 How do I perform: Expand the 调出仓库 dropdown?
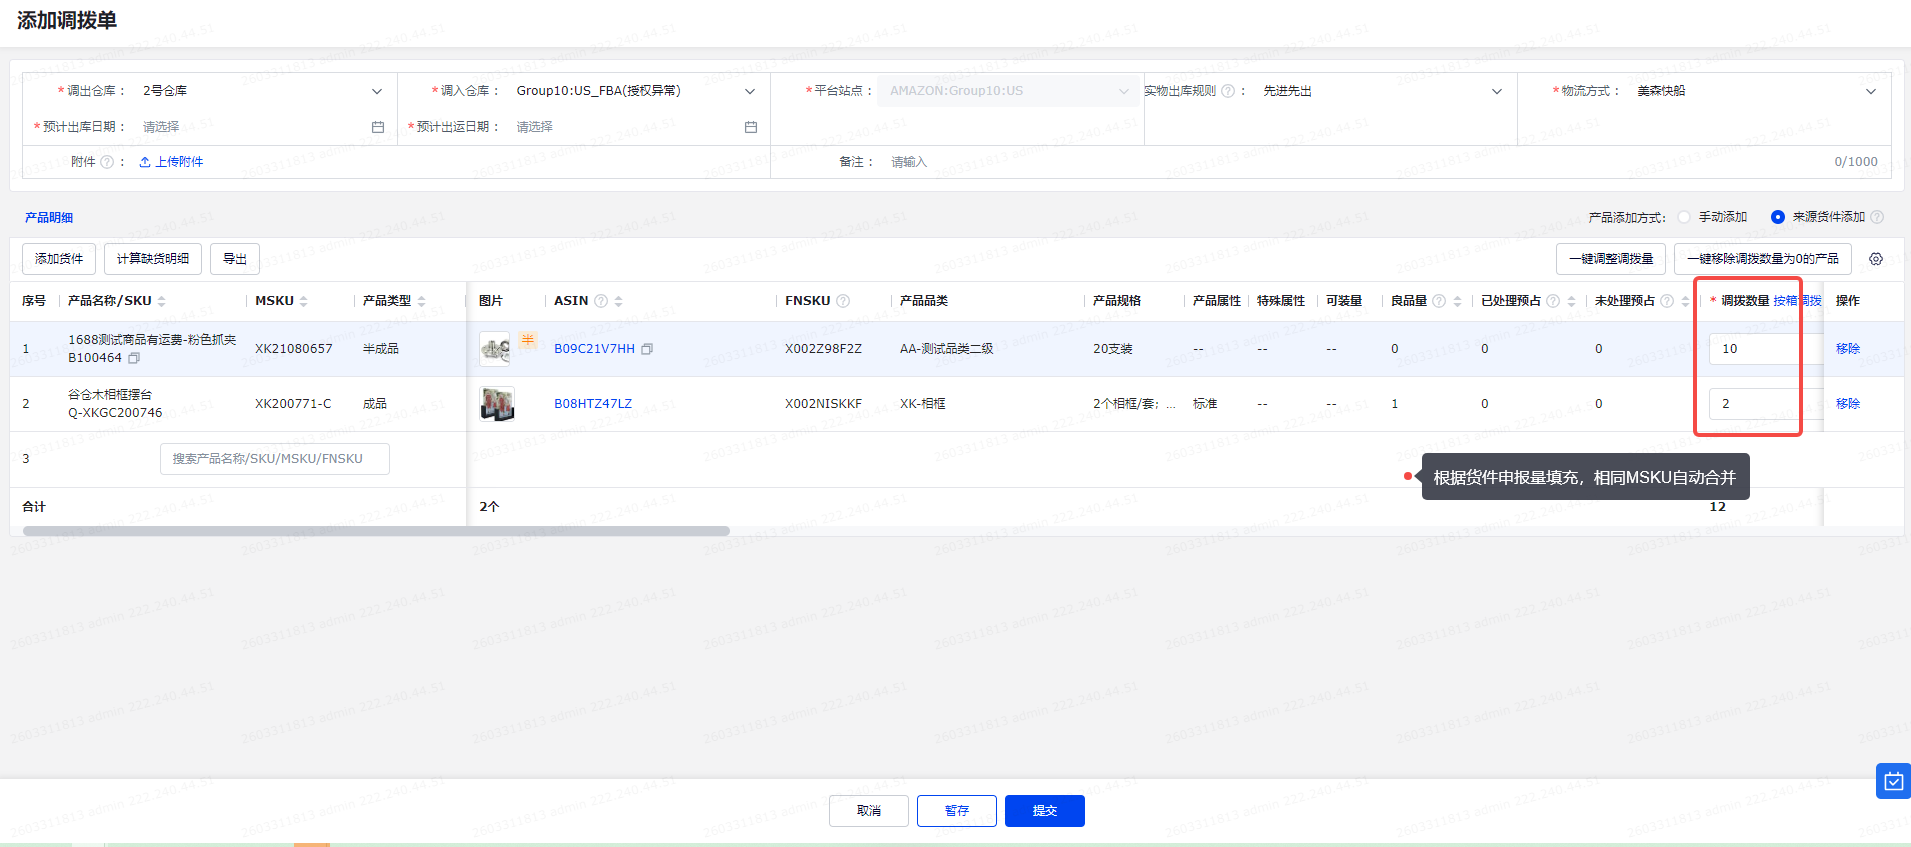[377, 91]
